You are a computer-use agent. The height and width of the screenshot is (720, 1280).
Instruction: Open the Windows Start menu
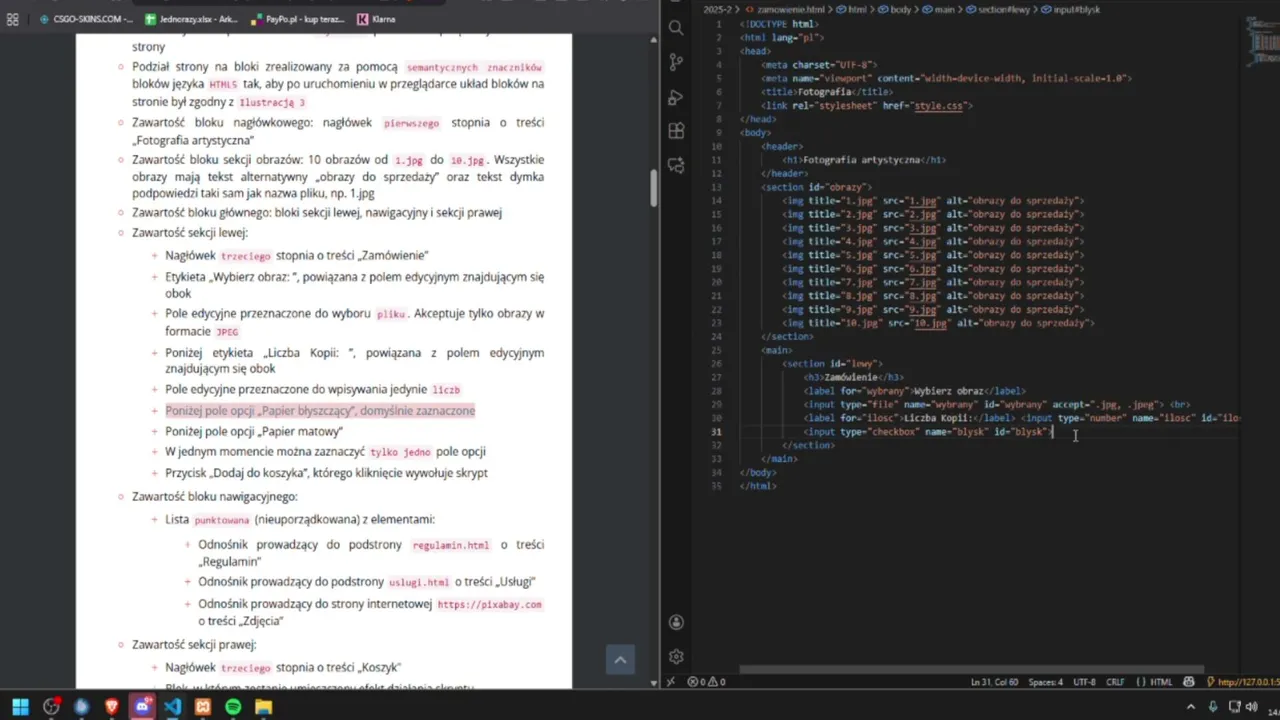(20, 707)
